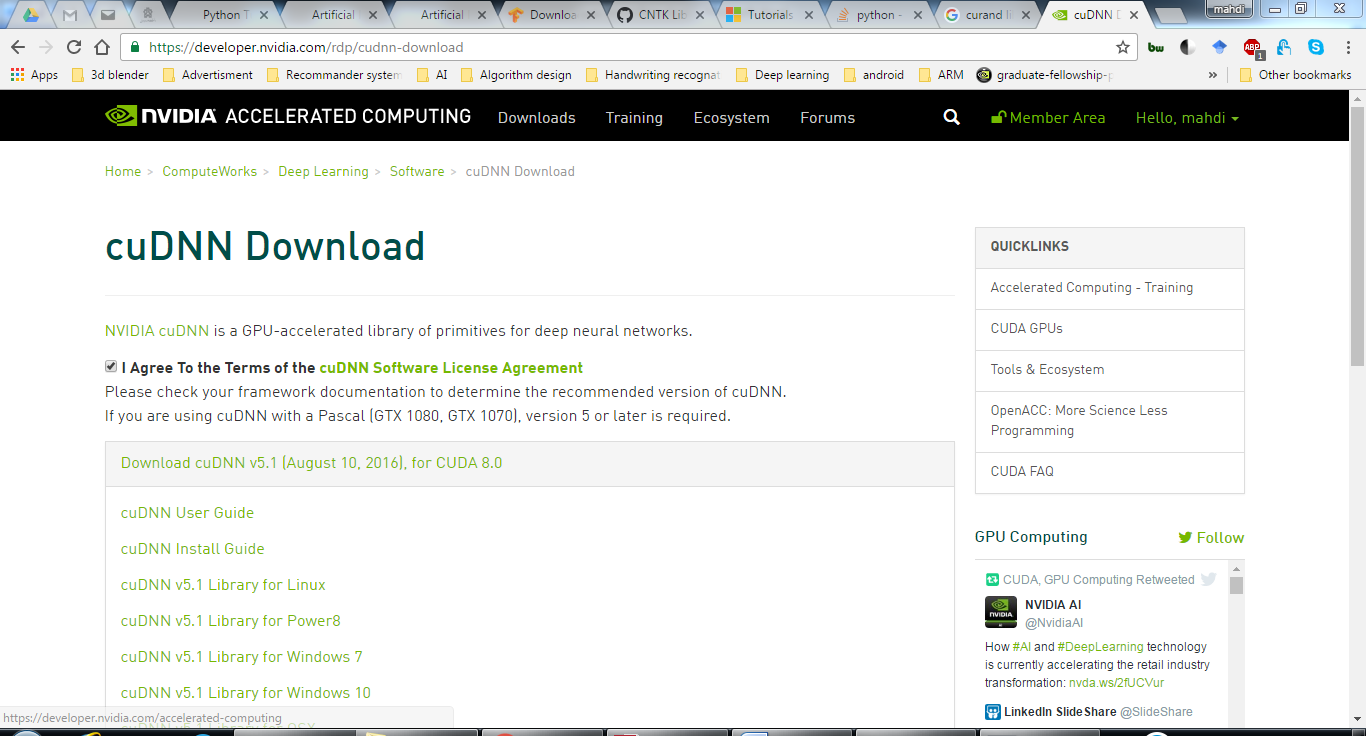Open the 3d blender bookmark folder

[x=111, y=75]
